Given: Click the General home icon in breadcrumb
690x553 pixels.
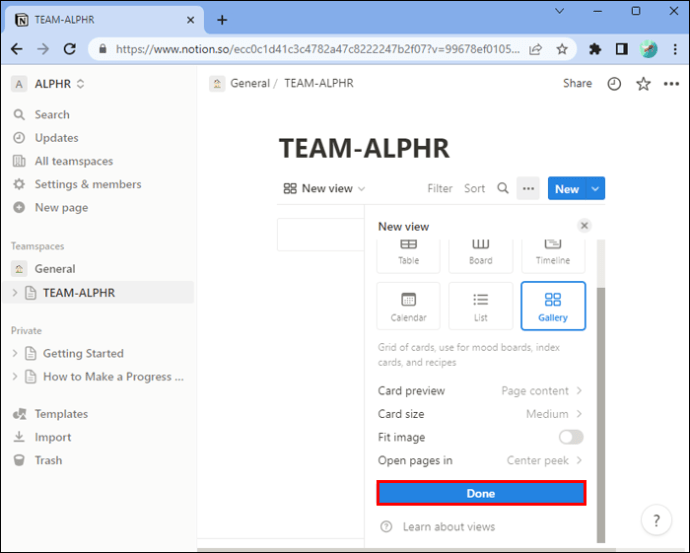Looking at the screenshot, I should [217, 84].
